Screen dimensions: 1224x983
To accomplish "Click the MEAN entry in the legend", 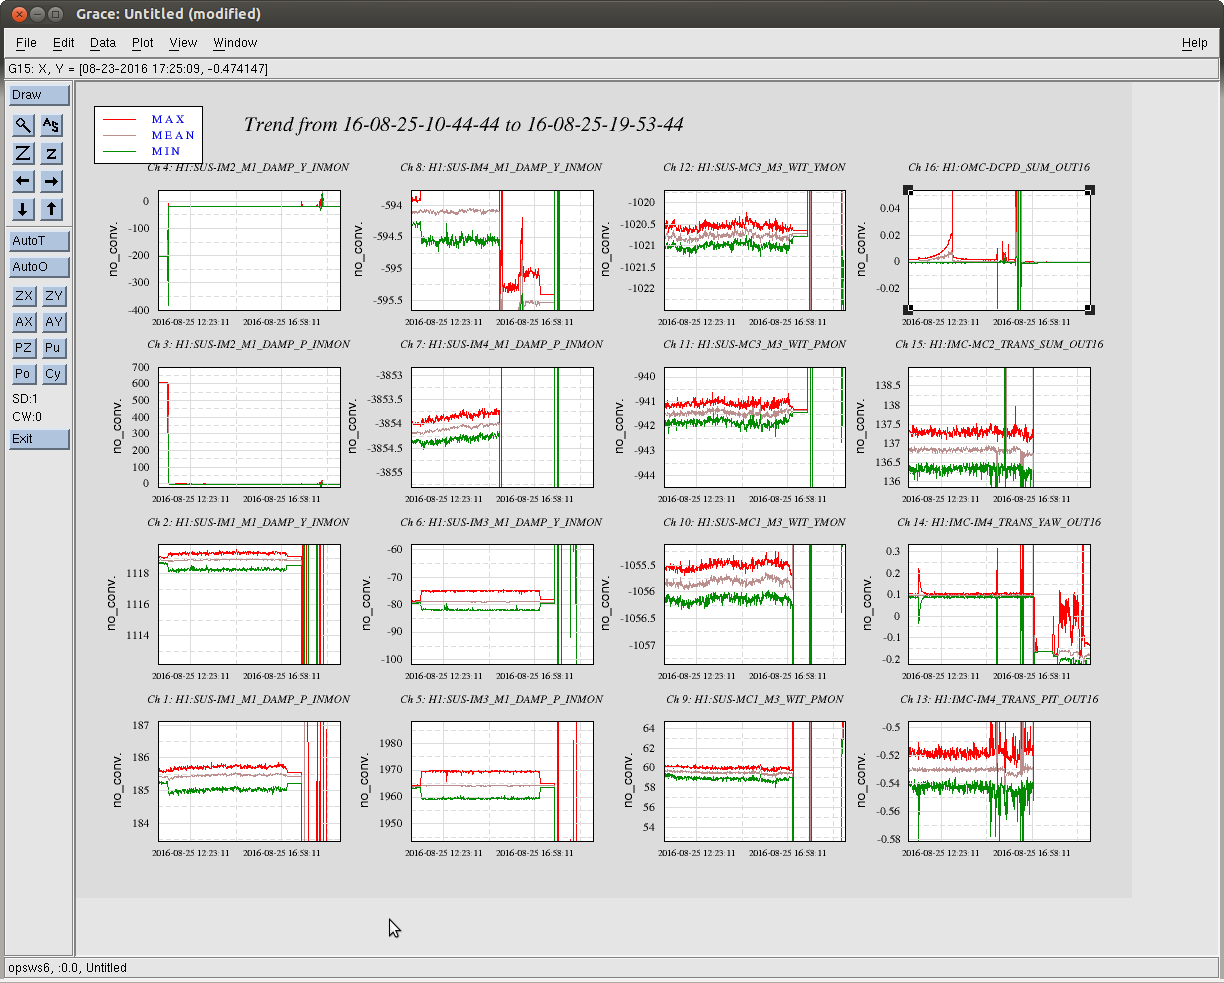I will [173, 135].
